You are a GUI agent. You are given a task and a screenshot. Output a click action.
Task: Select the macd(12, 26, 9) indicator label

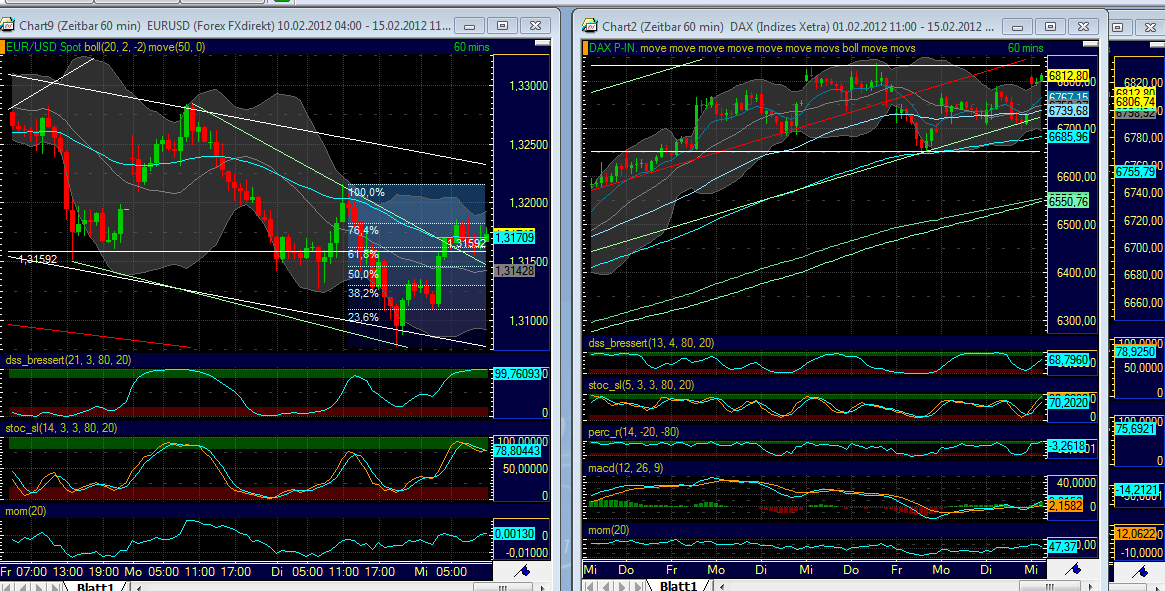(626, 468)
